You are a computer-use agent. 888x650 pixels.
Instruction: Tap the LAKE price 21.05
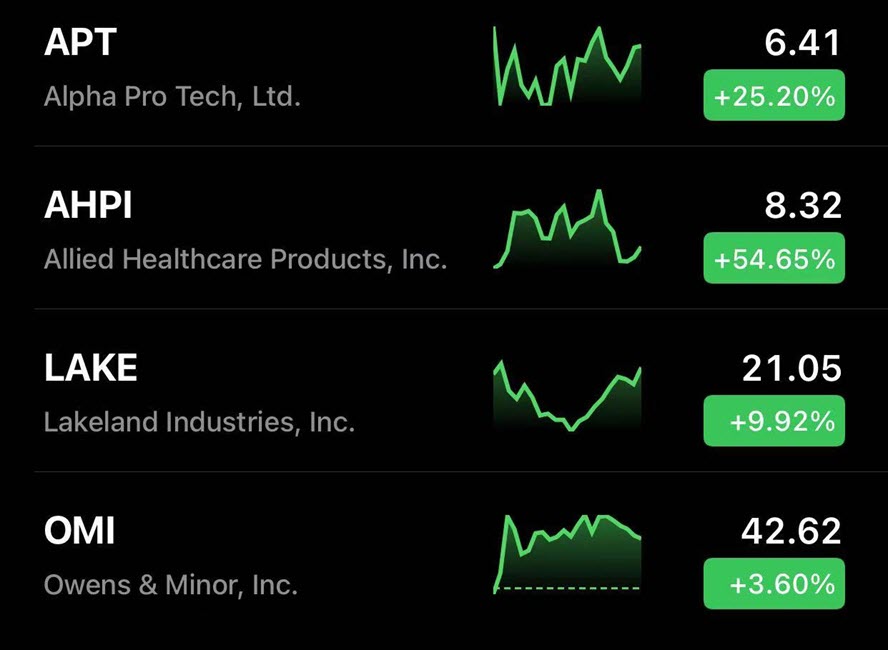[x=792, y=369]
